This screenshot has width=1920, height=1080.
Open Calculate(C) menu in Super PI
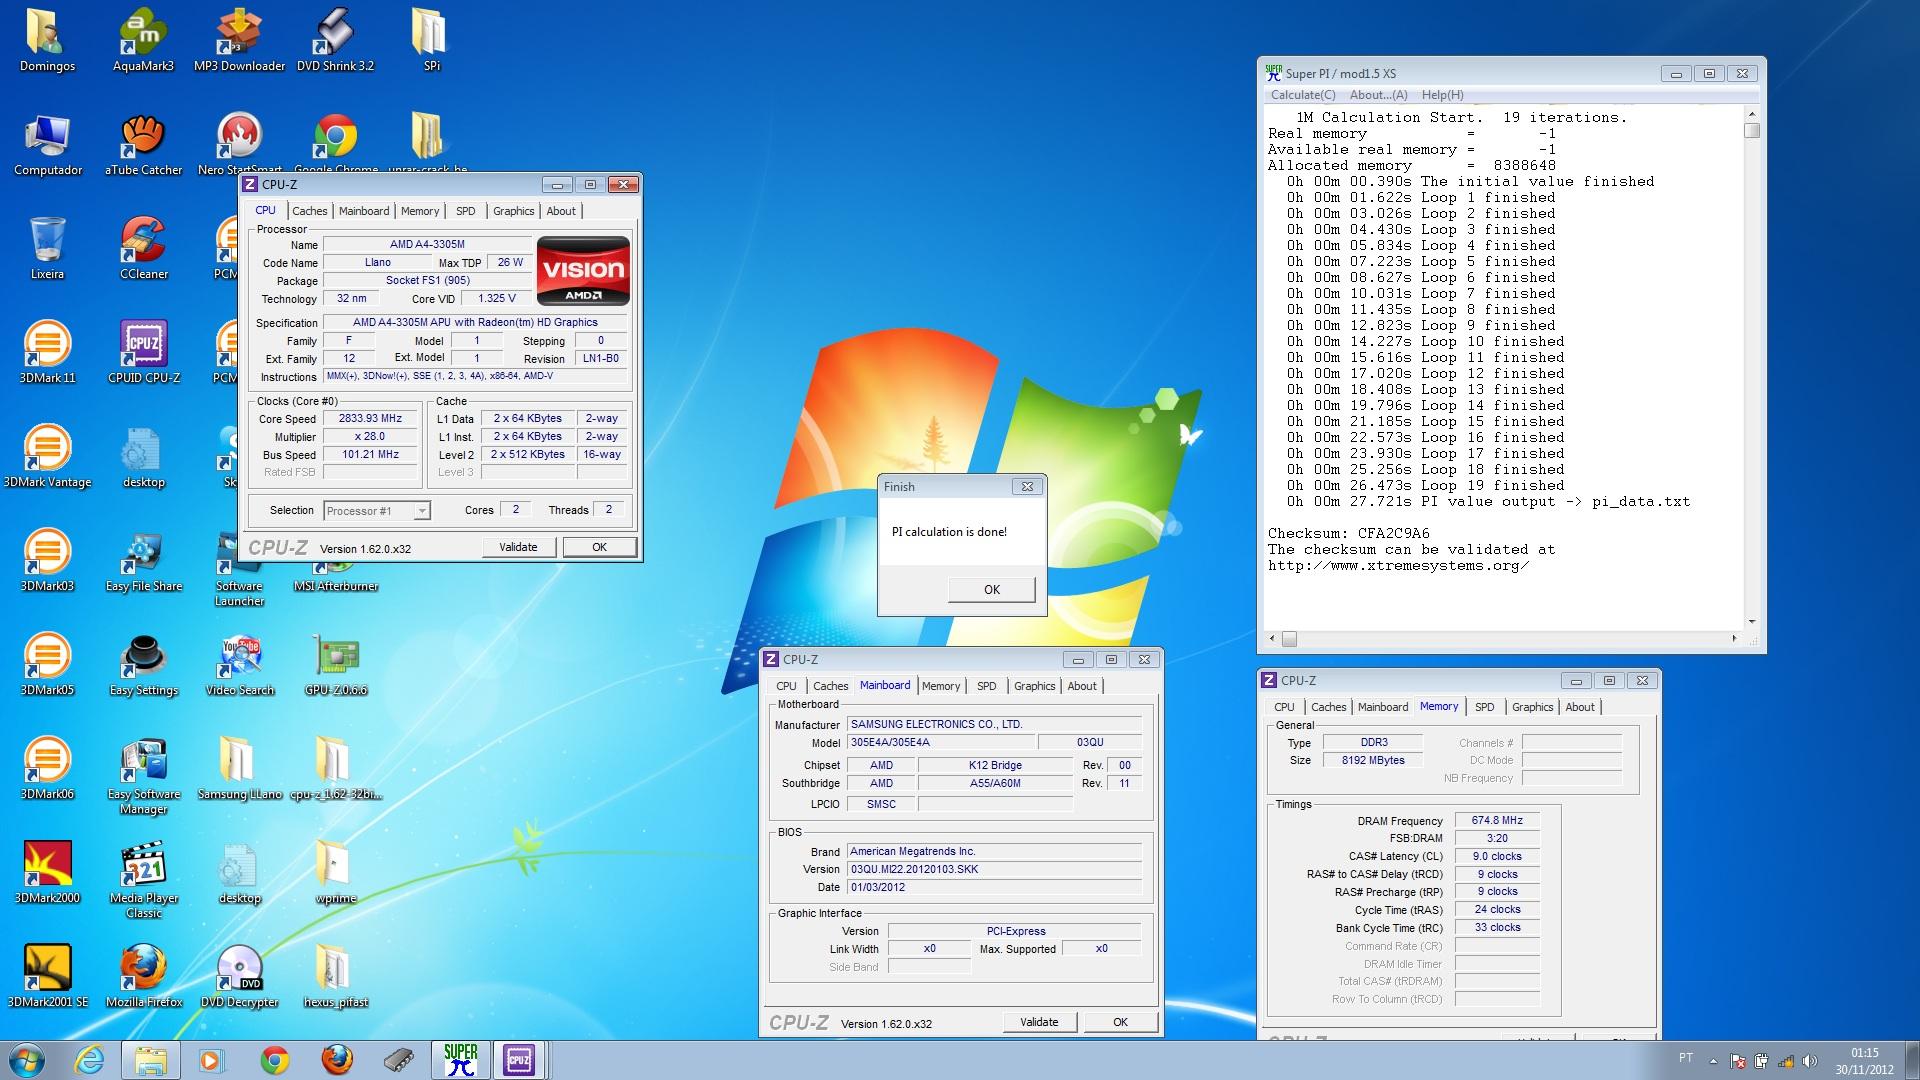coord(1302,95)
